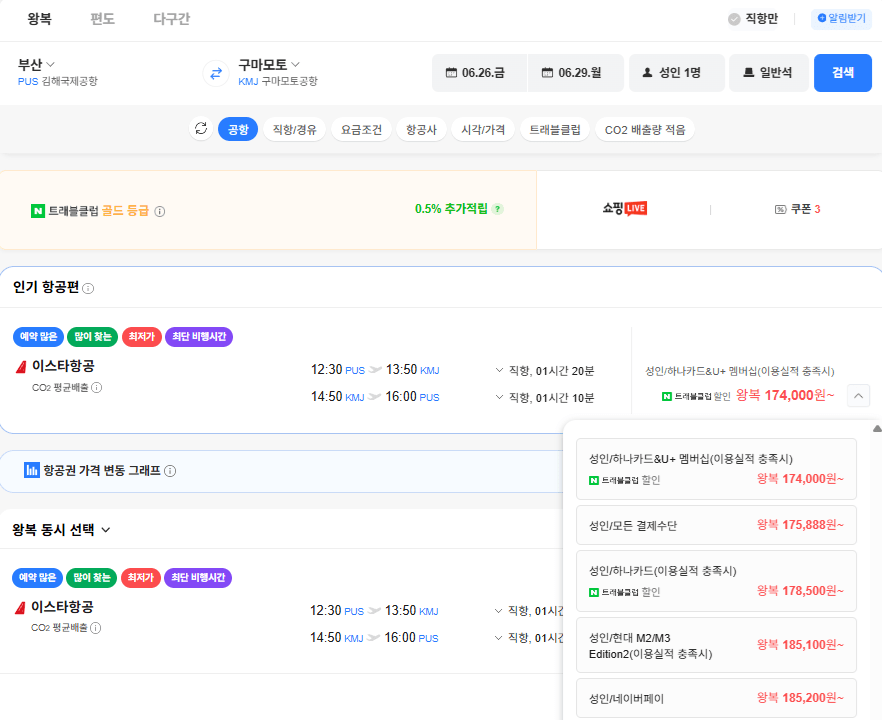Click the Eastar Jet logo in popular flight
Screen dimensions: 882x720
[x=21, y=367]
